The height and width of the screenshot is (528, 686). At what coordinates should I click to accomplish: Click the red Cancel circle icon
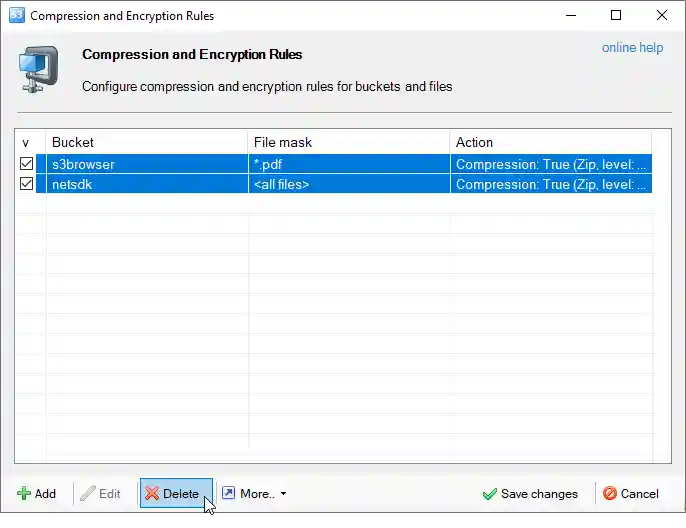610,494
